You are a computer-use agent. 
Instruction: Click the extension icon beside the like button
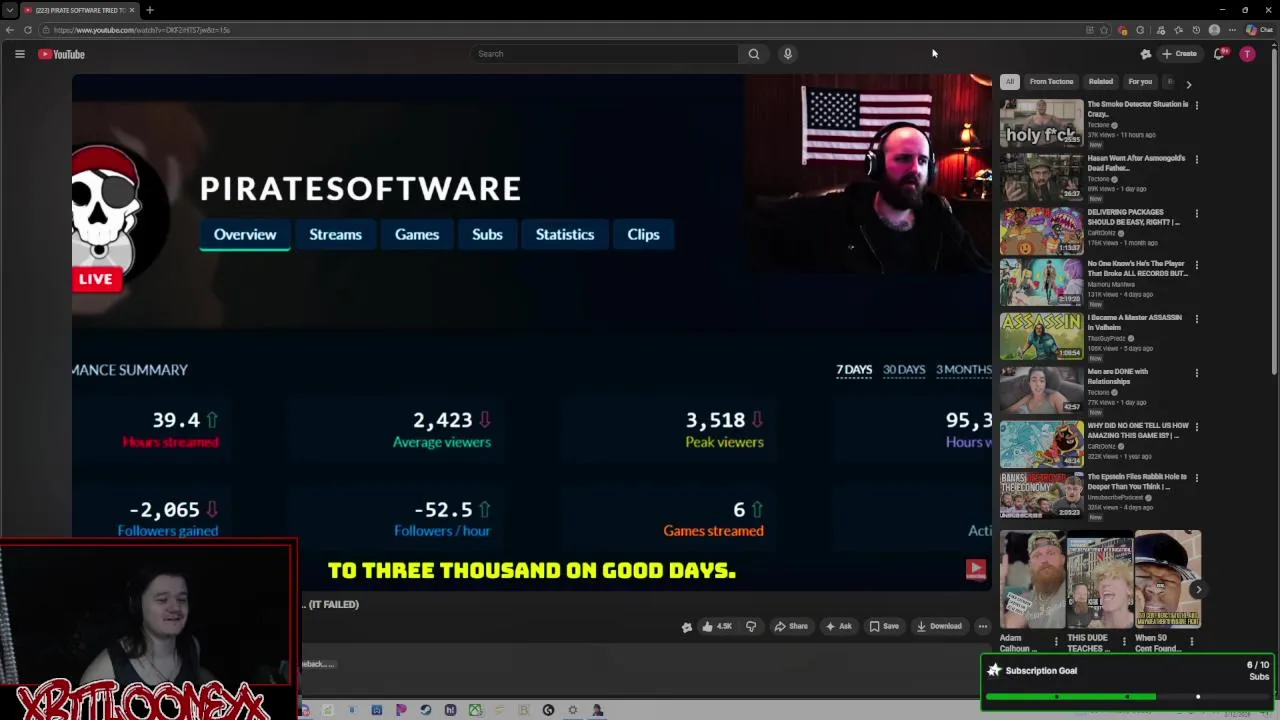click(687, 627)
